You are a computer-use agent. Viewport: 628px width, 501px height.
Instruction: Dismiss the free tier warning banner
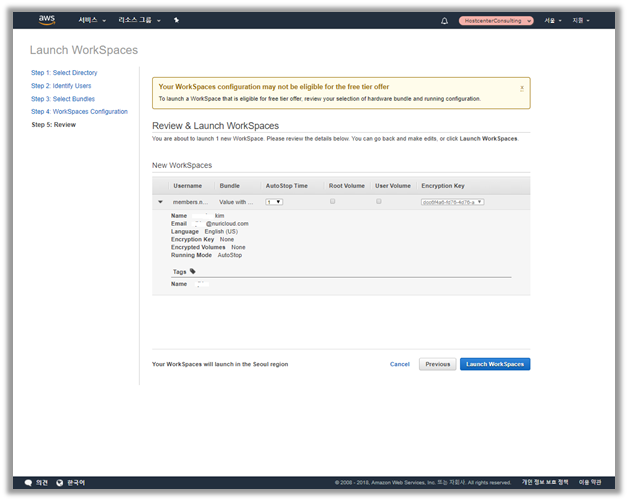[x=521, y=88]
